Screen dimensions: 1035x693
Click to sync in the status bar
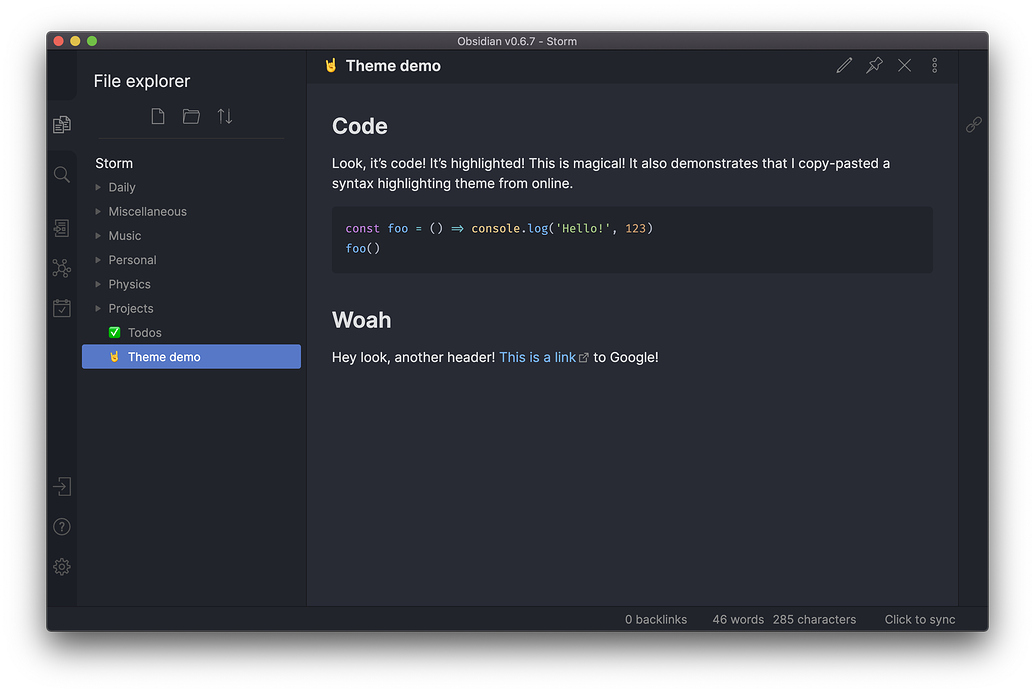(919, 619)
